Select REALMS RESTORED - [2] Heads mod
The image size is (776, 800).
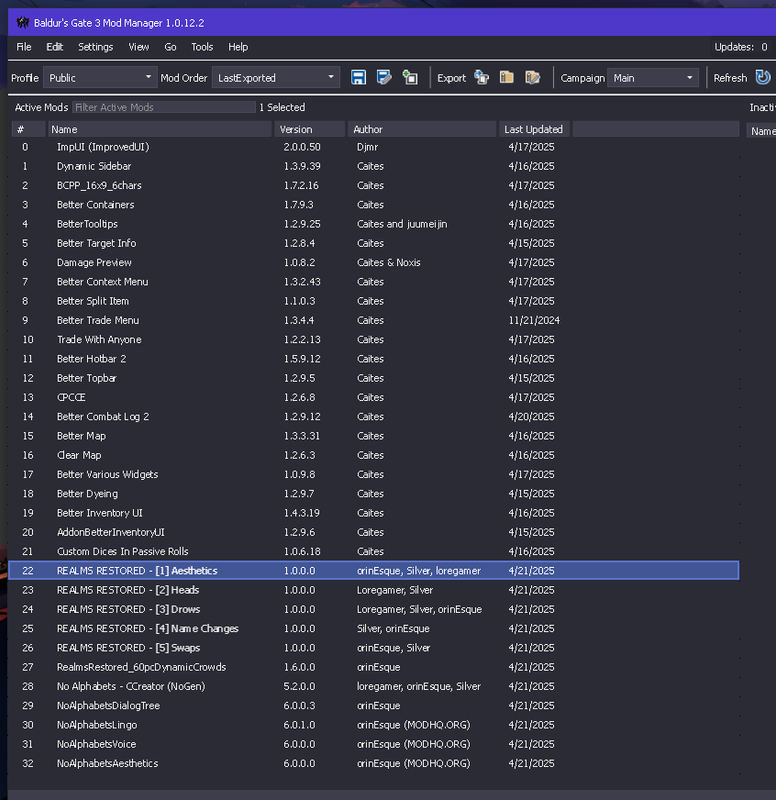[x=374, y=590]
